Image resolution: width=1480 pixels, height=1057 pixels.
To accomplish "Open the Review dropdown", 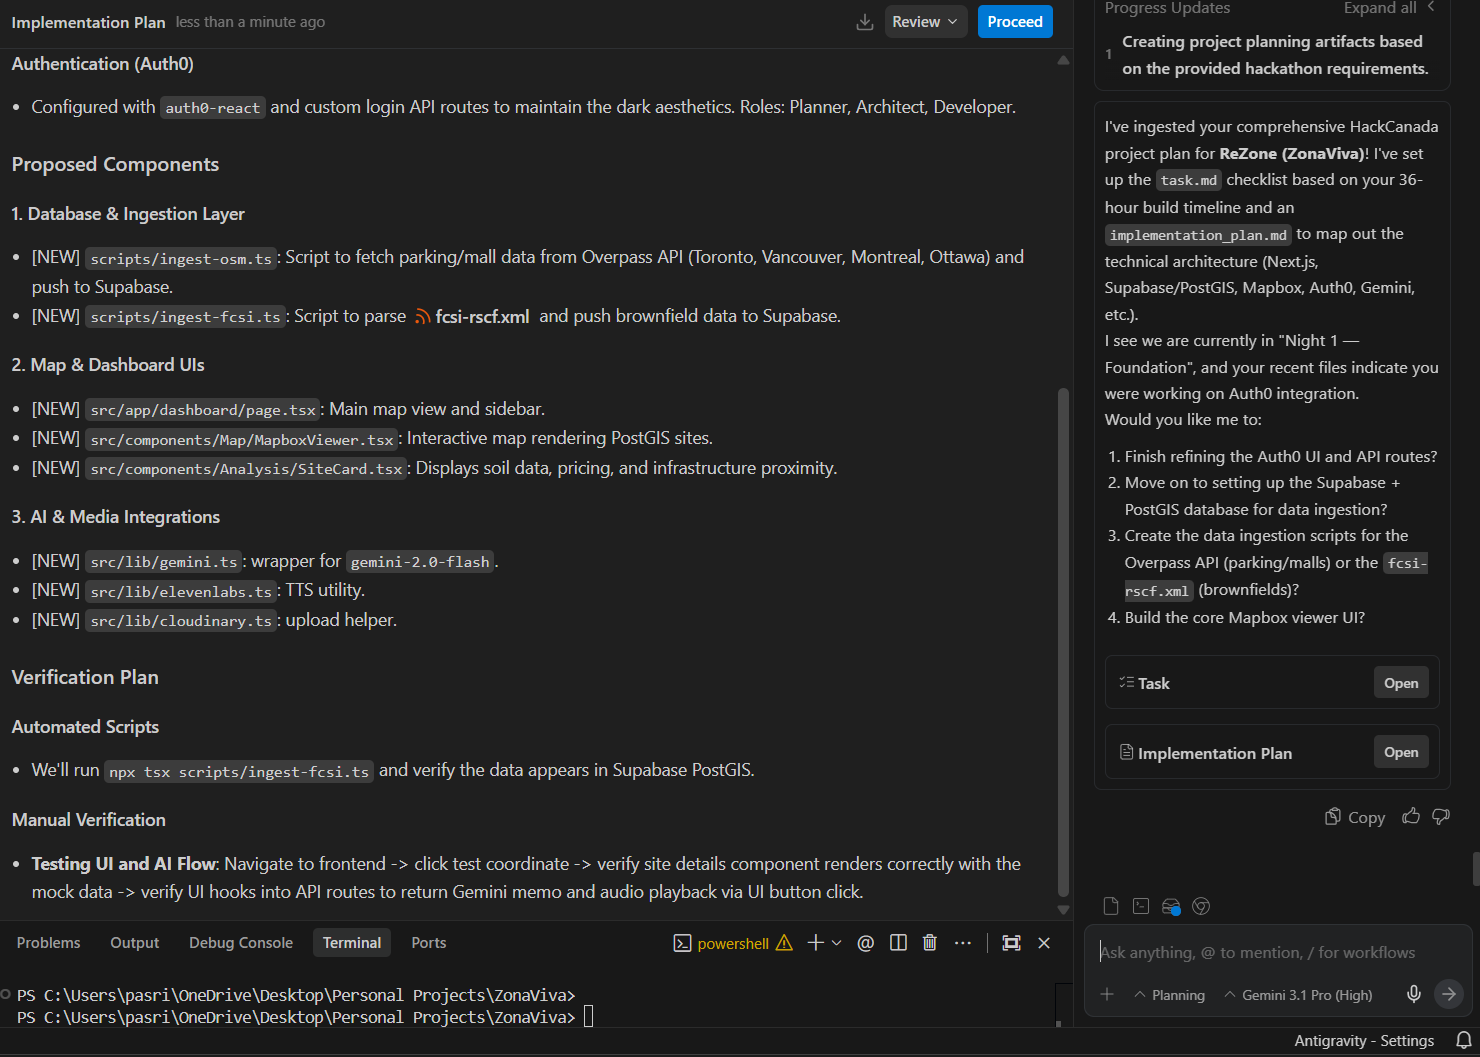I will (926, 22).
